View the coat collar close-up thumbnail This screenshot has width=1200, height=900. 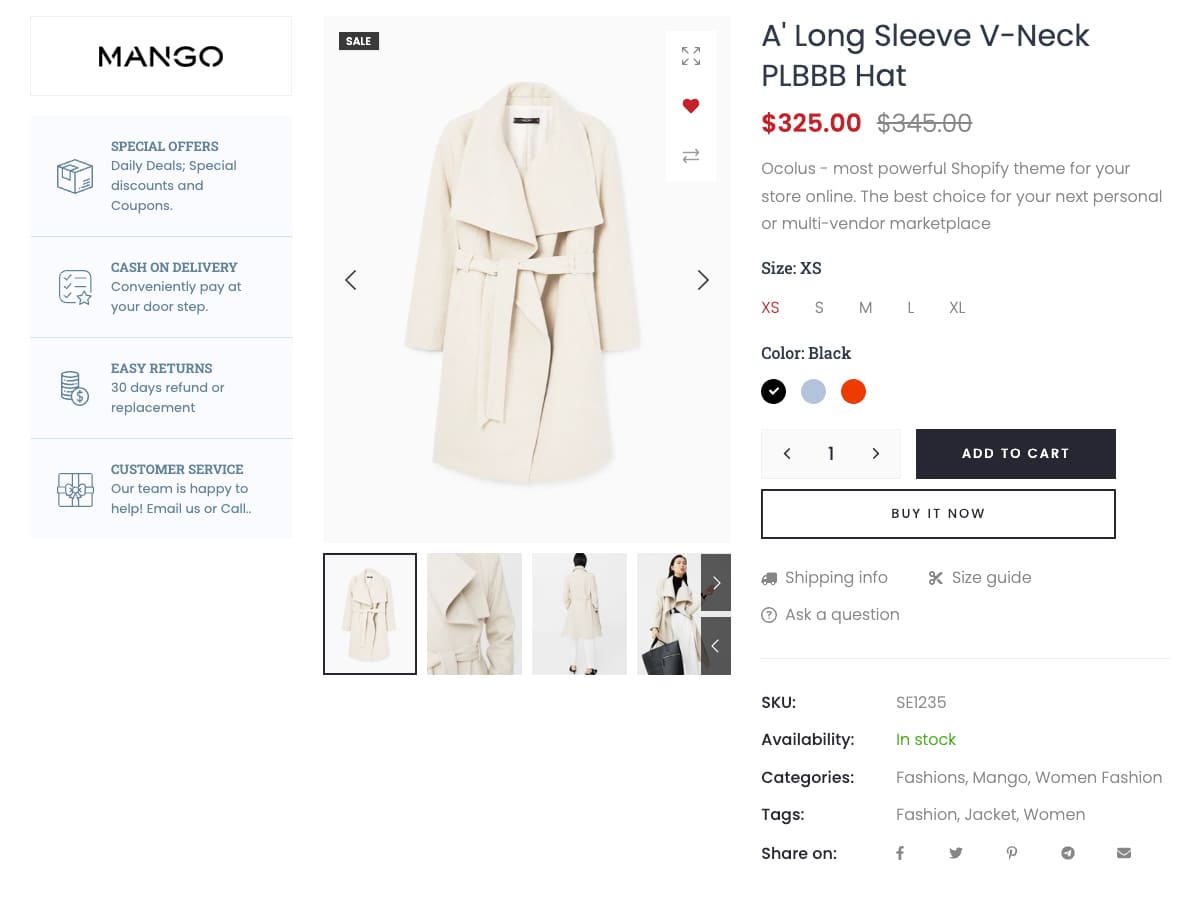pos(474,614)
